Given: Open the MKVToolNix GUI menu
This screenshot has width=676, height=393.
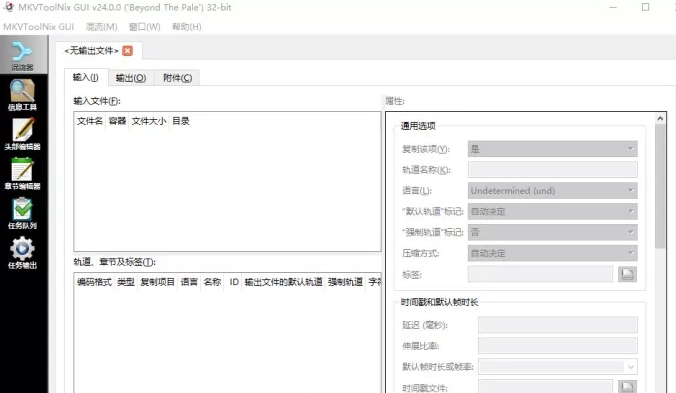Looking at the screenshot, I should (39, 27).
